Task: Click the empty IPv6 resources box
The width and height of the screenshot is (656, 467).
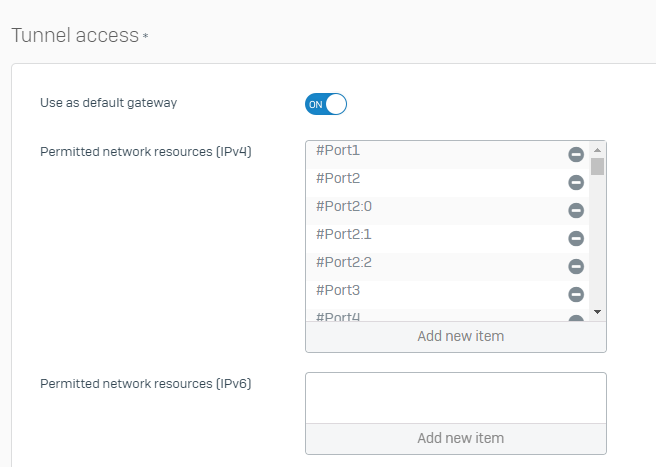Action: click(x=456, y=397)
